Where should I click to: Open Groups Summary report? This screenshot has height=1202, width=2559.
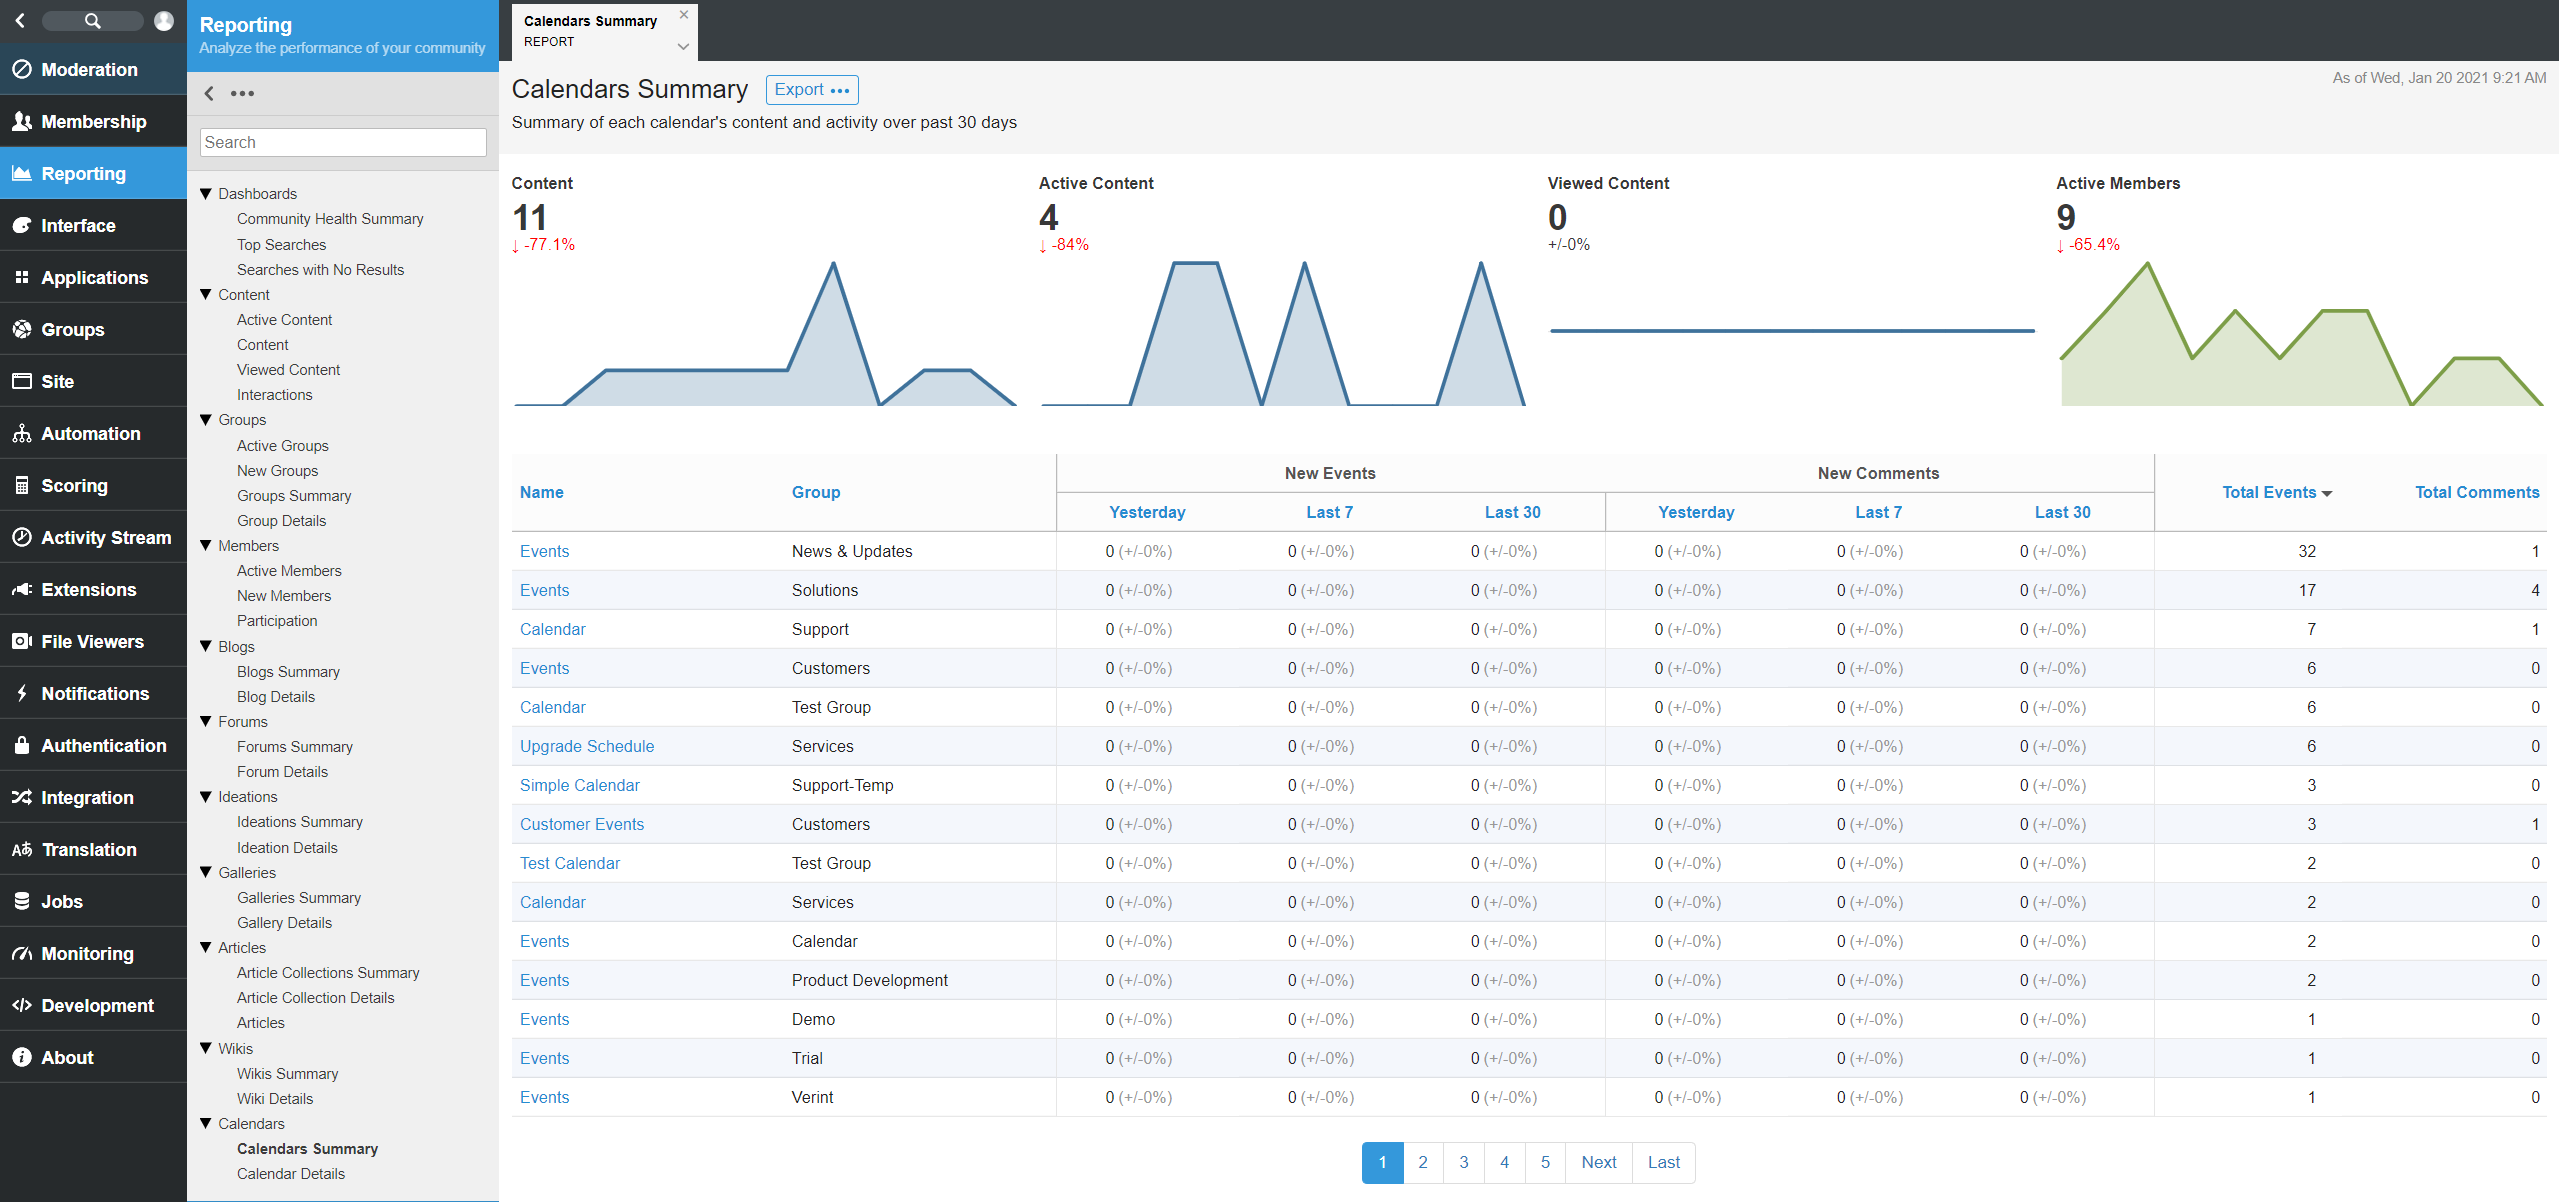(294, 495)
